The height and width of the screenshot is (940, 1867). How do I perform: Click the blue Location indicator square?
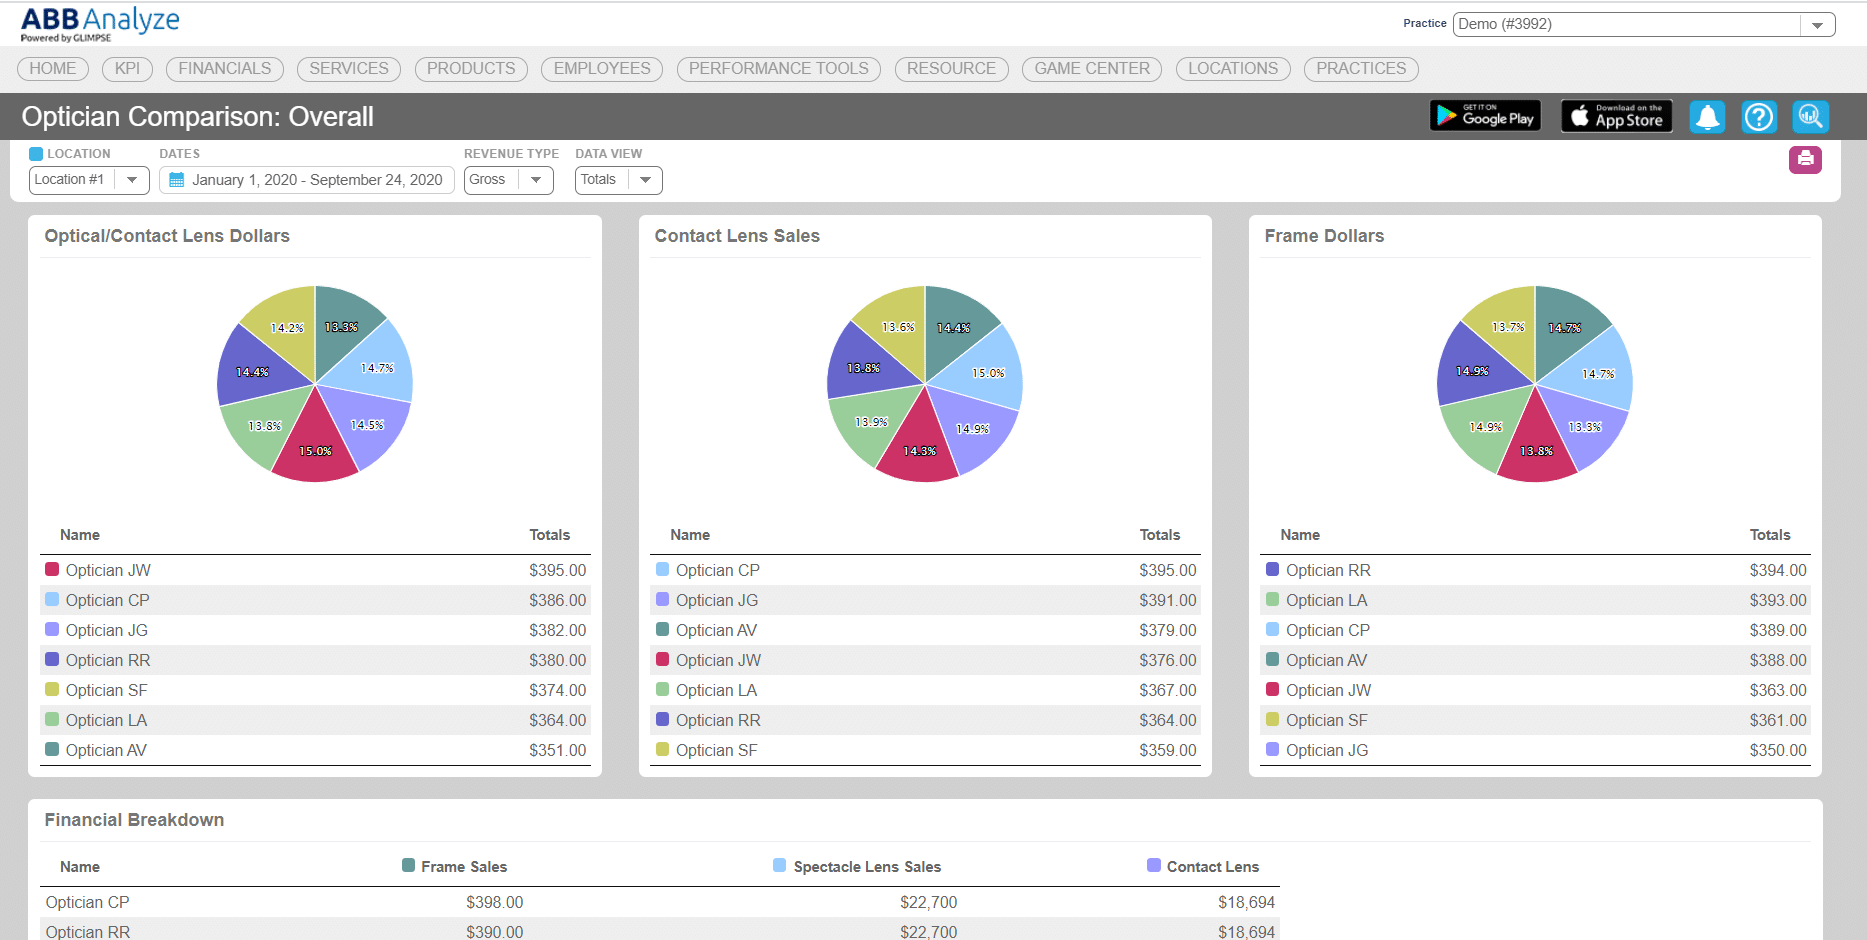pyautogui.click(x=36, y=154)
